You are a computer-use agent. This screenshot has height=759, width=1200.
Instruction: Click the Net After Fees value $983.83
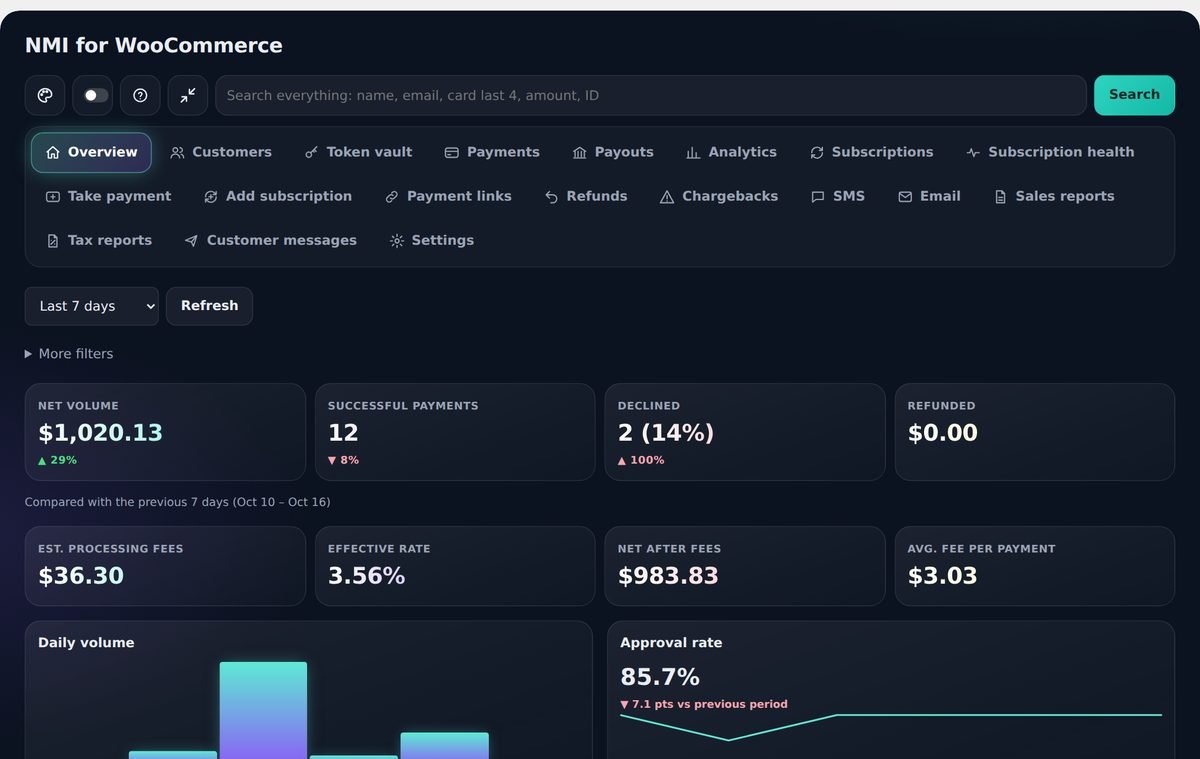[x=668, y=576]
